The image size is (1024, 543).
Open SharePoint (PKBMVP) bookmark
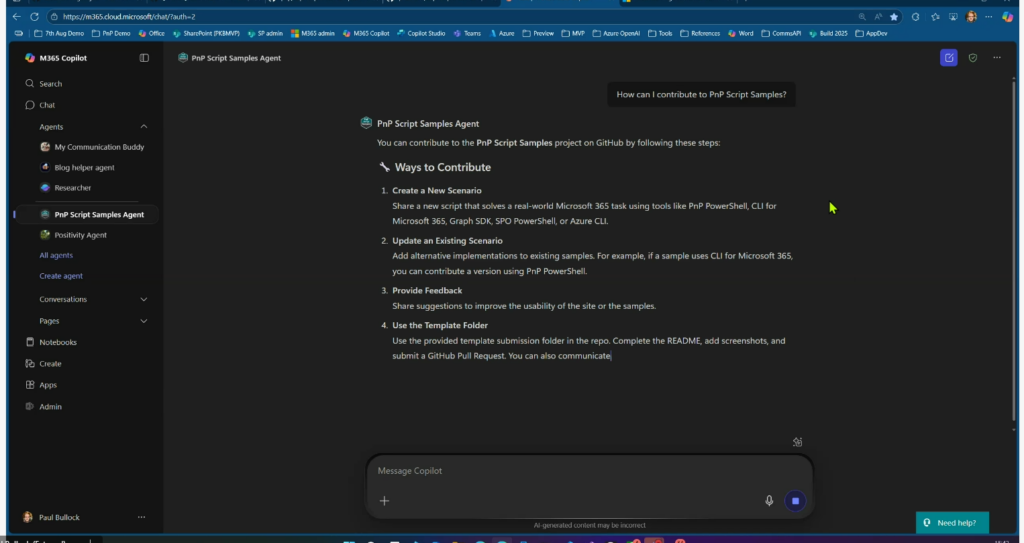click(x=207, y=33)
